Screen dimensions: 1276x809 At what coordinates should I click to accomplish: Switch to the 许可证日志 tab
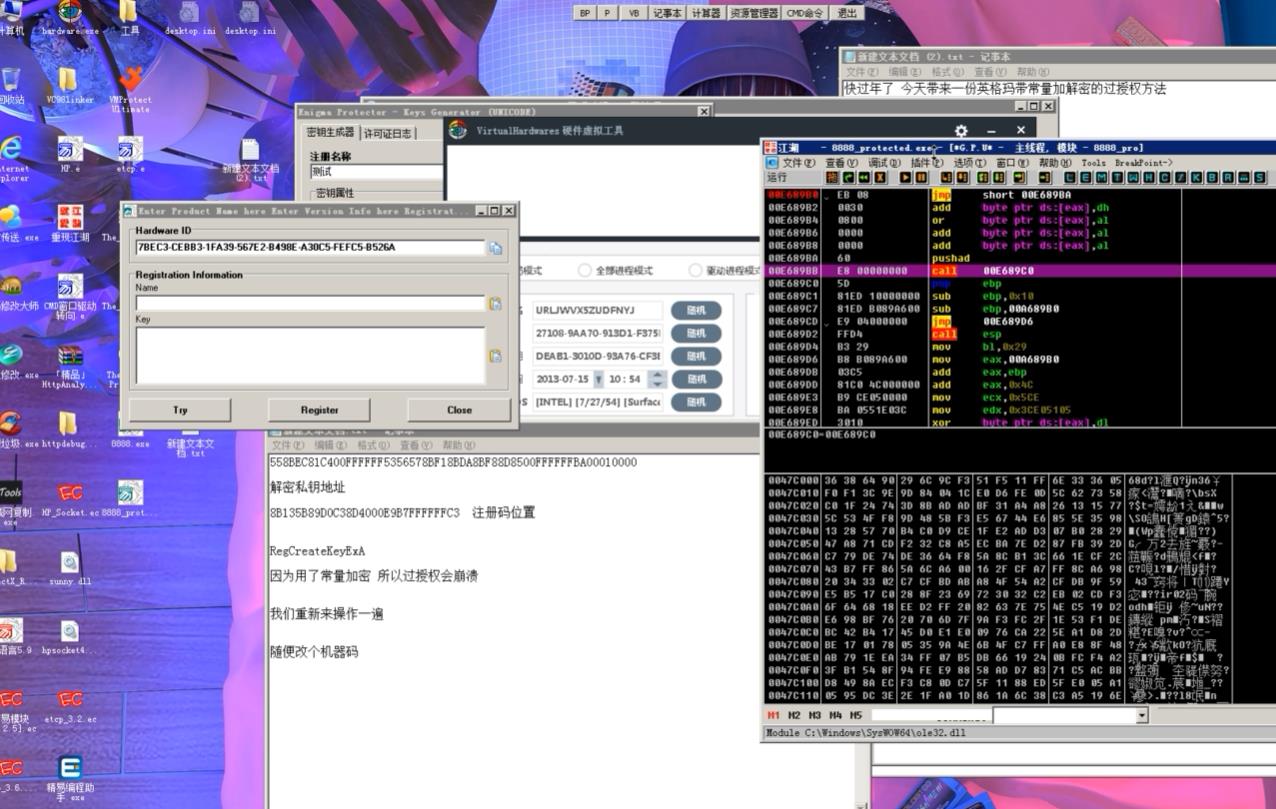coord(388,133)
